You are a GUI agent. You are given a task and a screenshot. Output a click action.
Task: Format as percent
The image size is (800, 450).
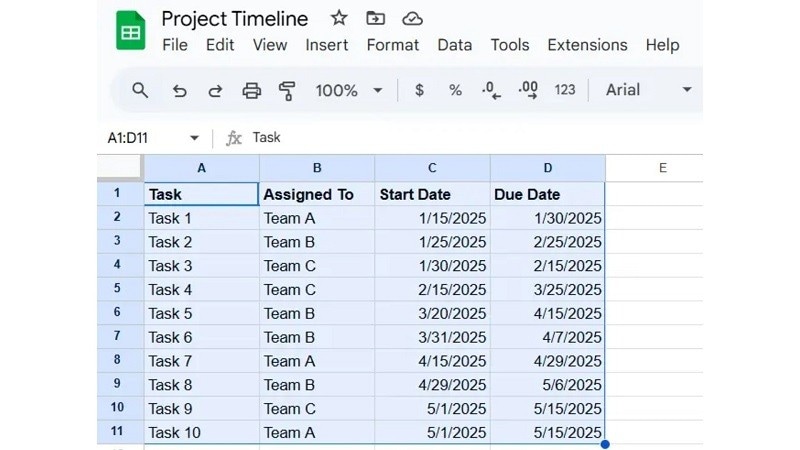(455, 90)
